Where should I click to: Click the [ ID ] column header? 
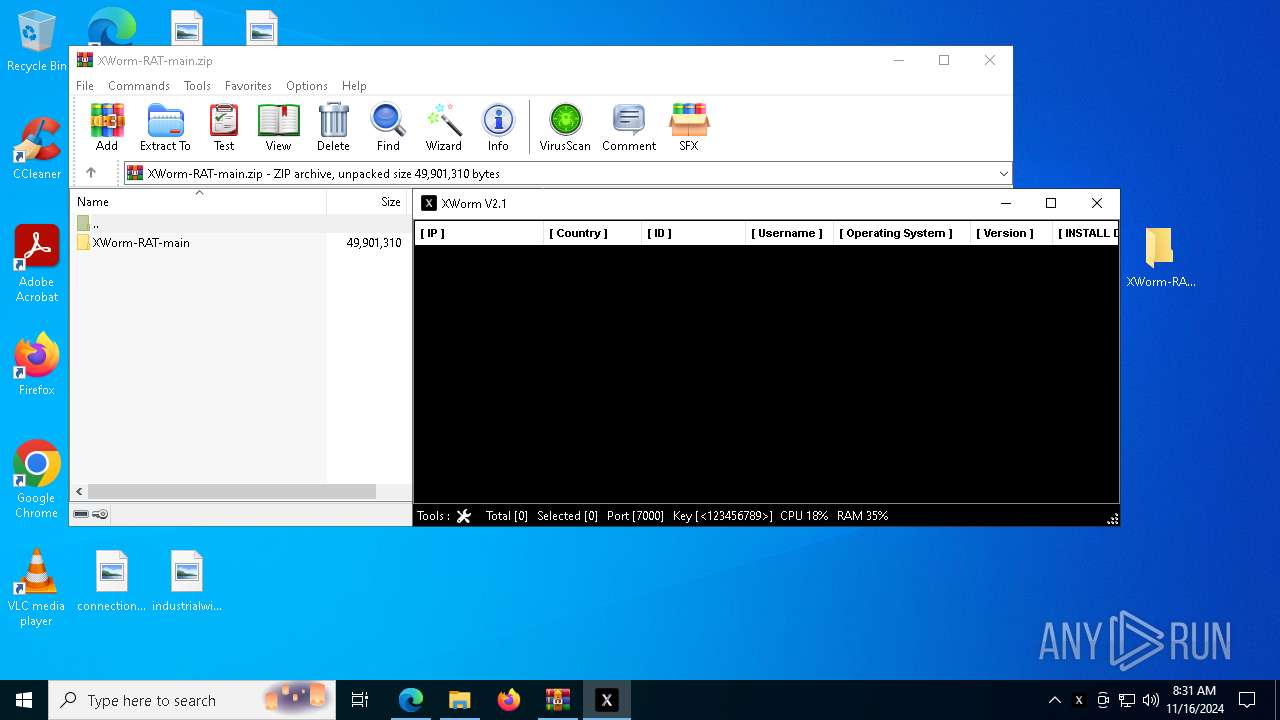[x=693, y=233]
